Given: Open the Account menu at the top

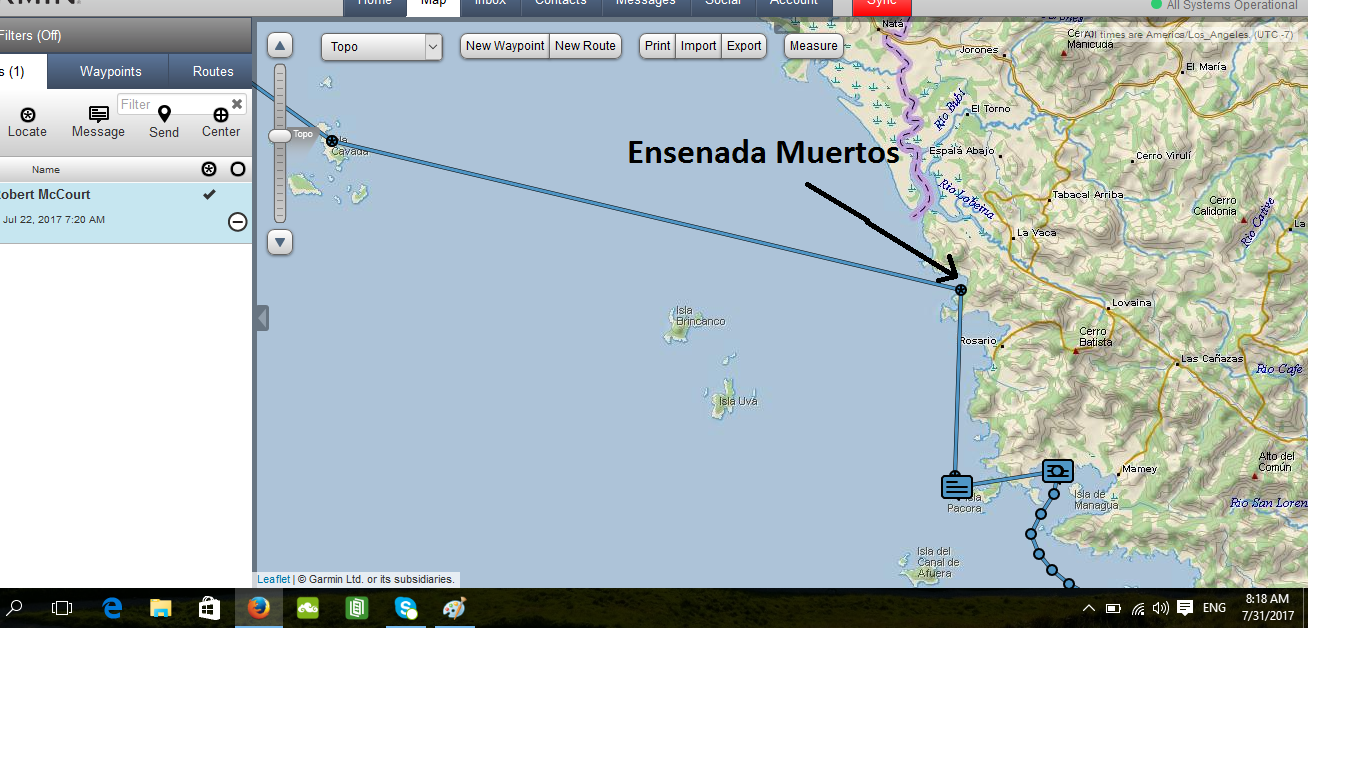Looking at the screenshot, I should coord(793,3).
